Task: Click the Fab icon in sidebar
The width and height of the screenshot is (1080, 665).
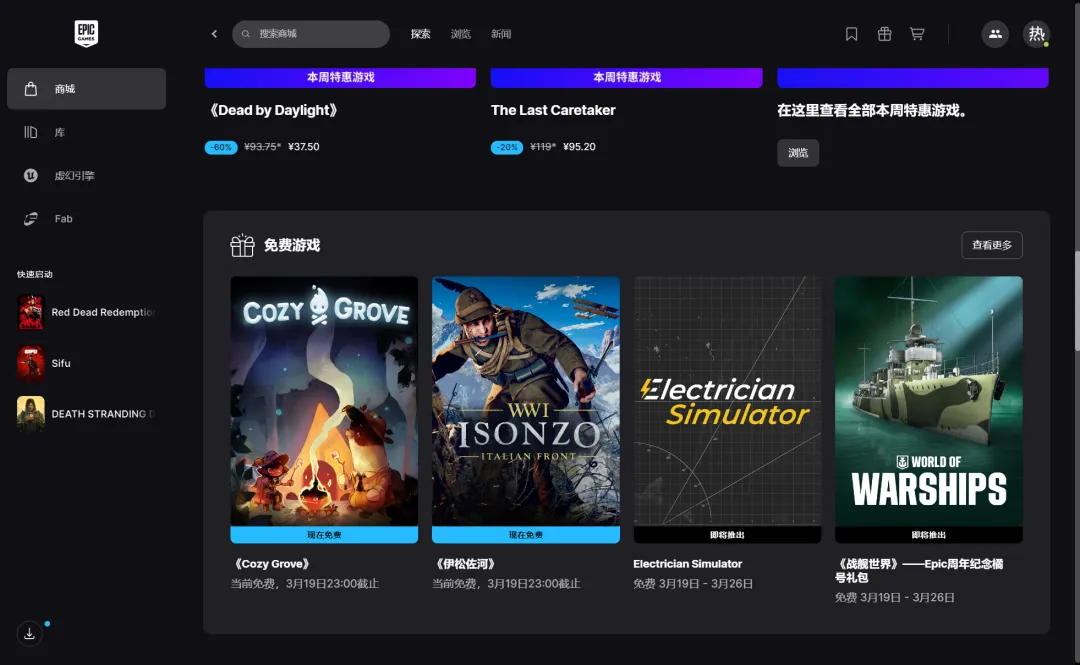Action: click(31, 218)
